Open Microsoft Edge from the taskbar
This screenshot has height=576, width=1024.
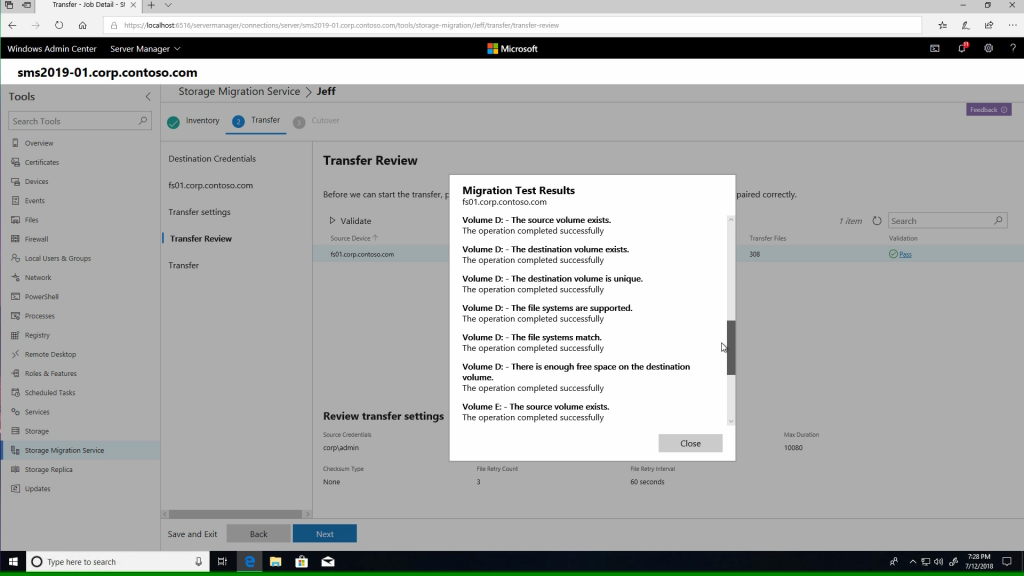[x=248, y=562]
